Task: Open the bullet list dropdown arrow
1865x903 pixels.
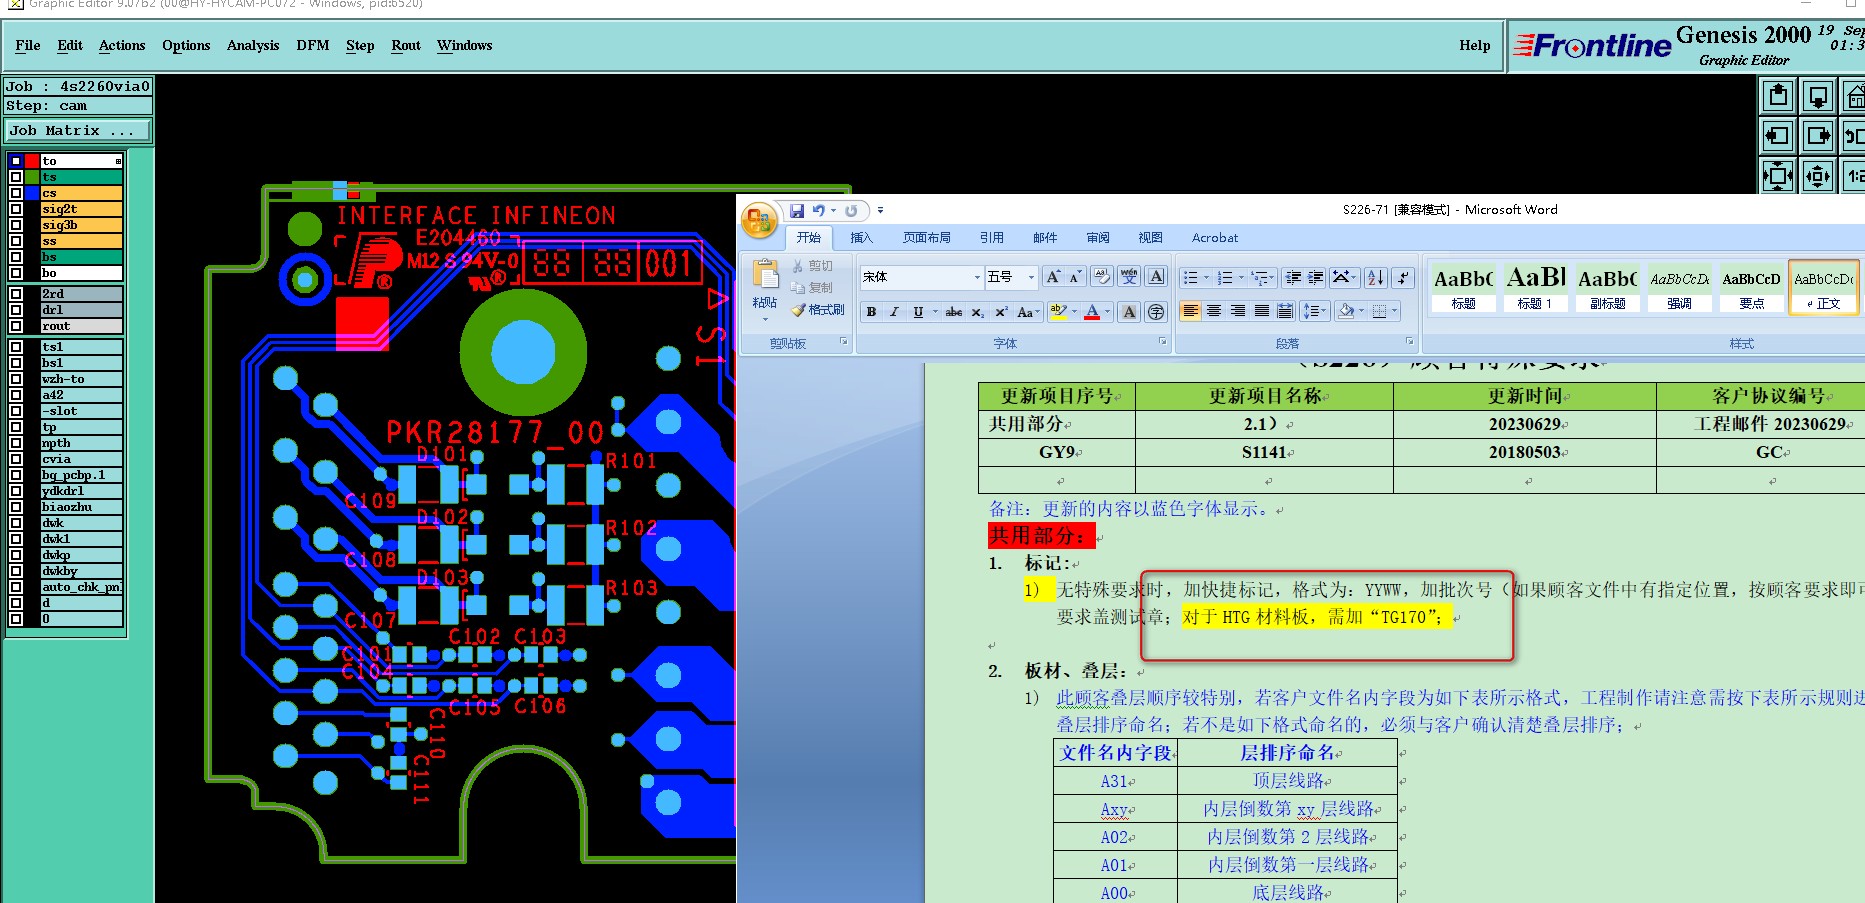Action: [1205, 277]
